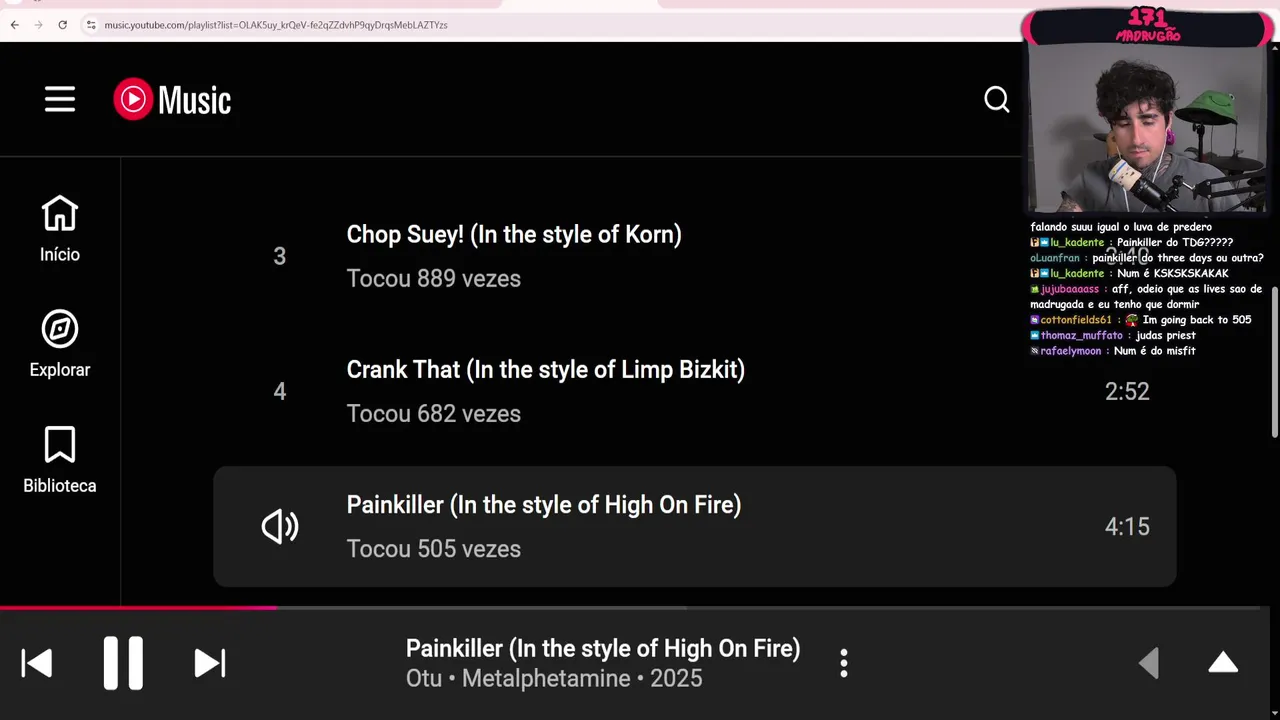Play Crank That (In the style of Limp Bizkit)
Viewport: 1280px width, 720px height.
(x=545, y=370)
